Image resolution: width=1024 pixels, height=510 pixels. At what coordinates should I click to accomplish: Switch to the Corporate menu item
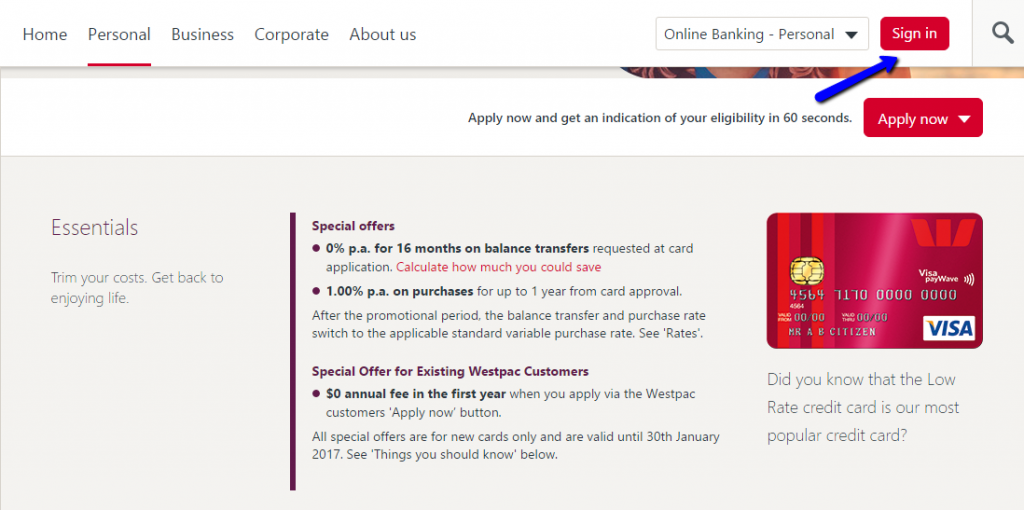point(291,34)
